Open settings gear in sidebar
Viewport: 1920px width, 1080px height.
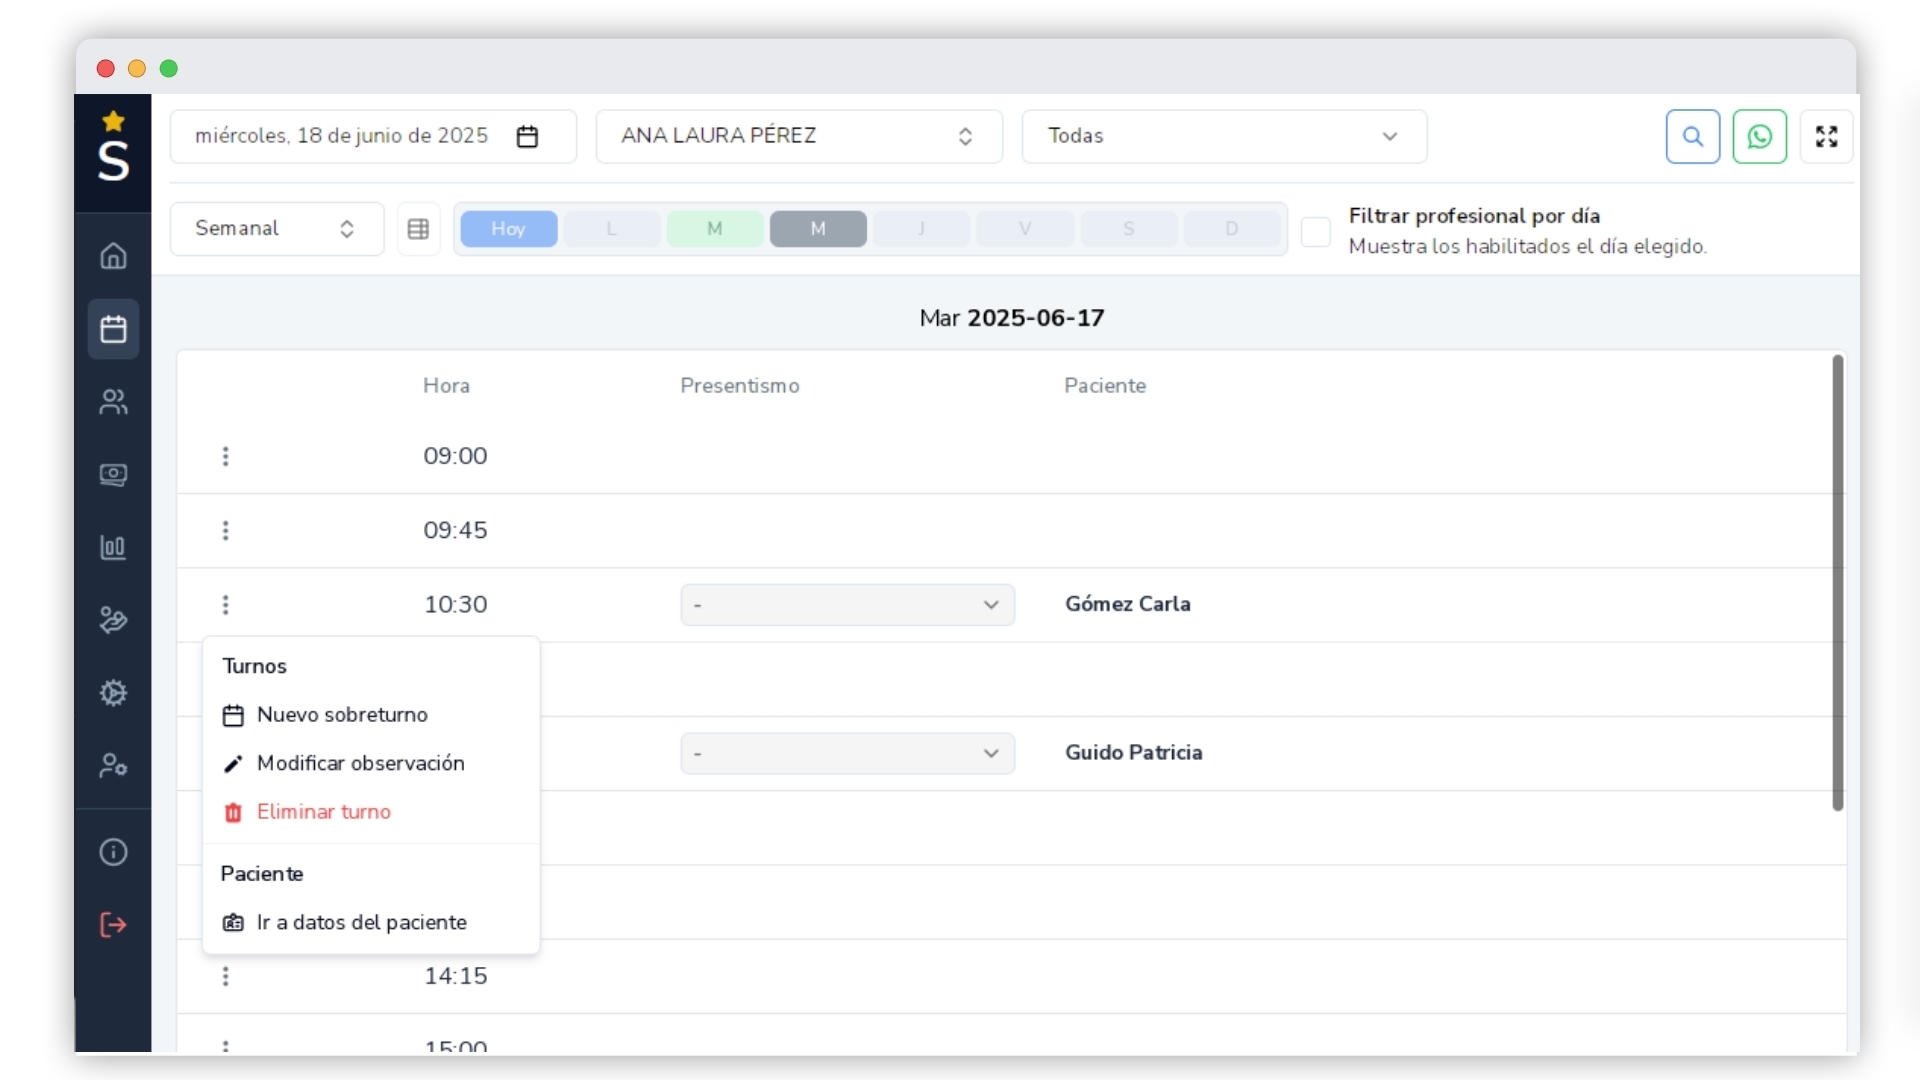(113, 693)
